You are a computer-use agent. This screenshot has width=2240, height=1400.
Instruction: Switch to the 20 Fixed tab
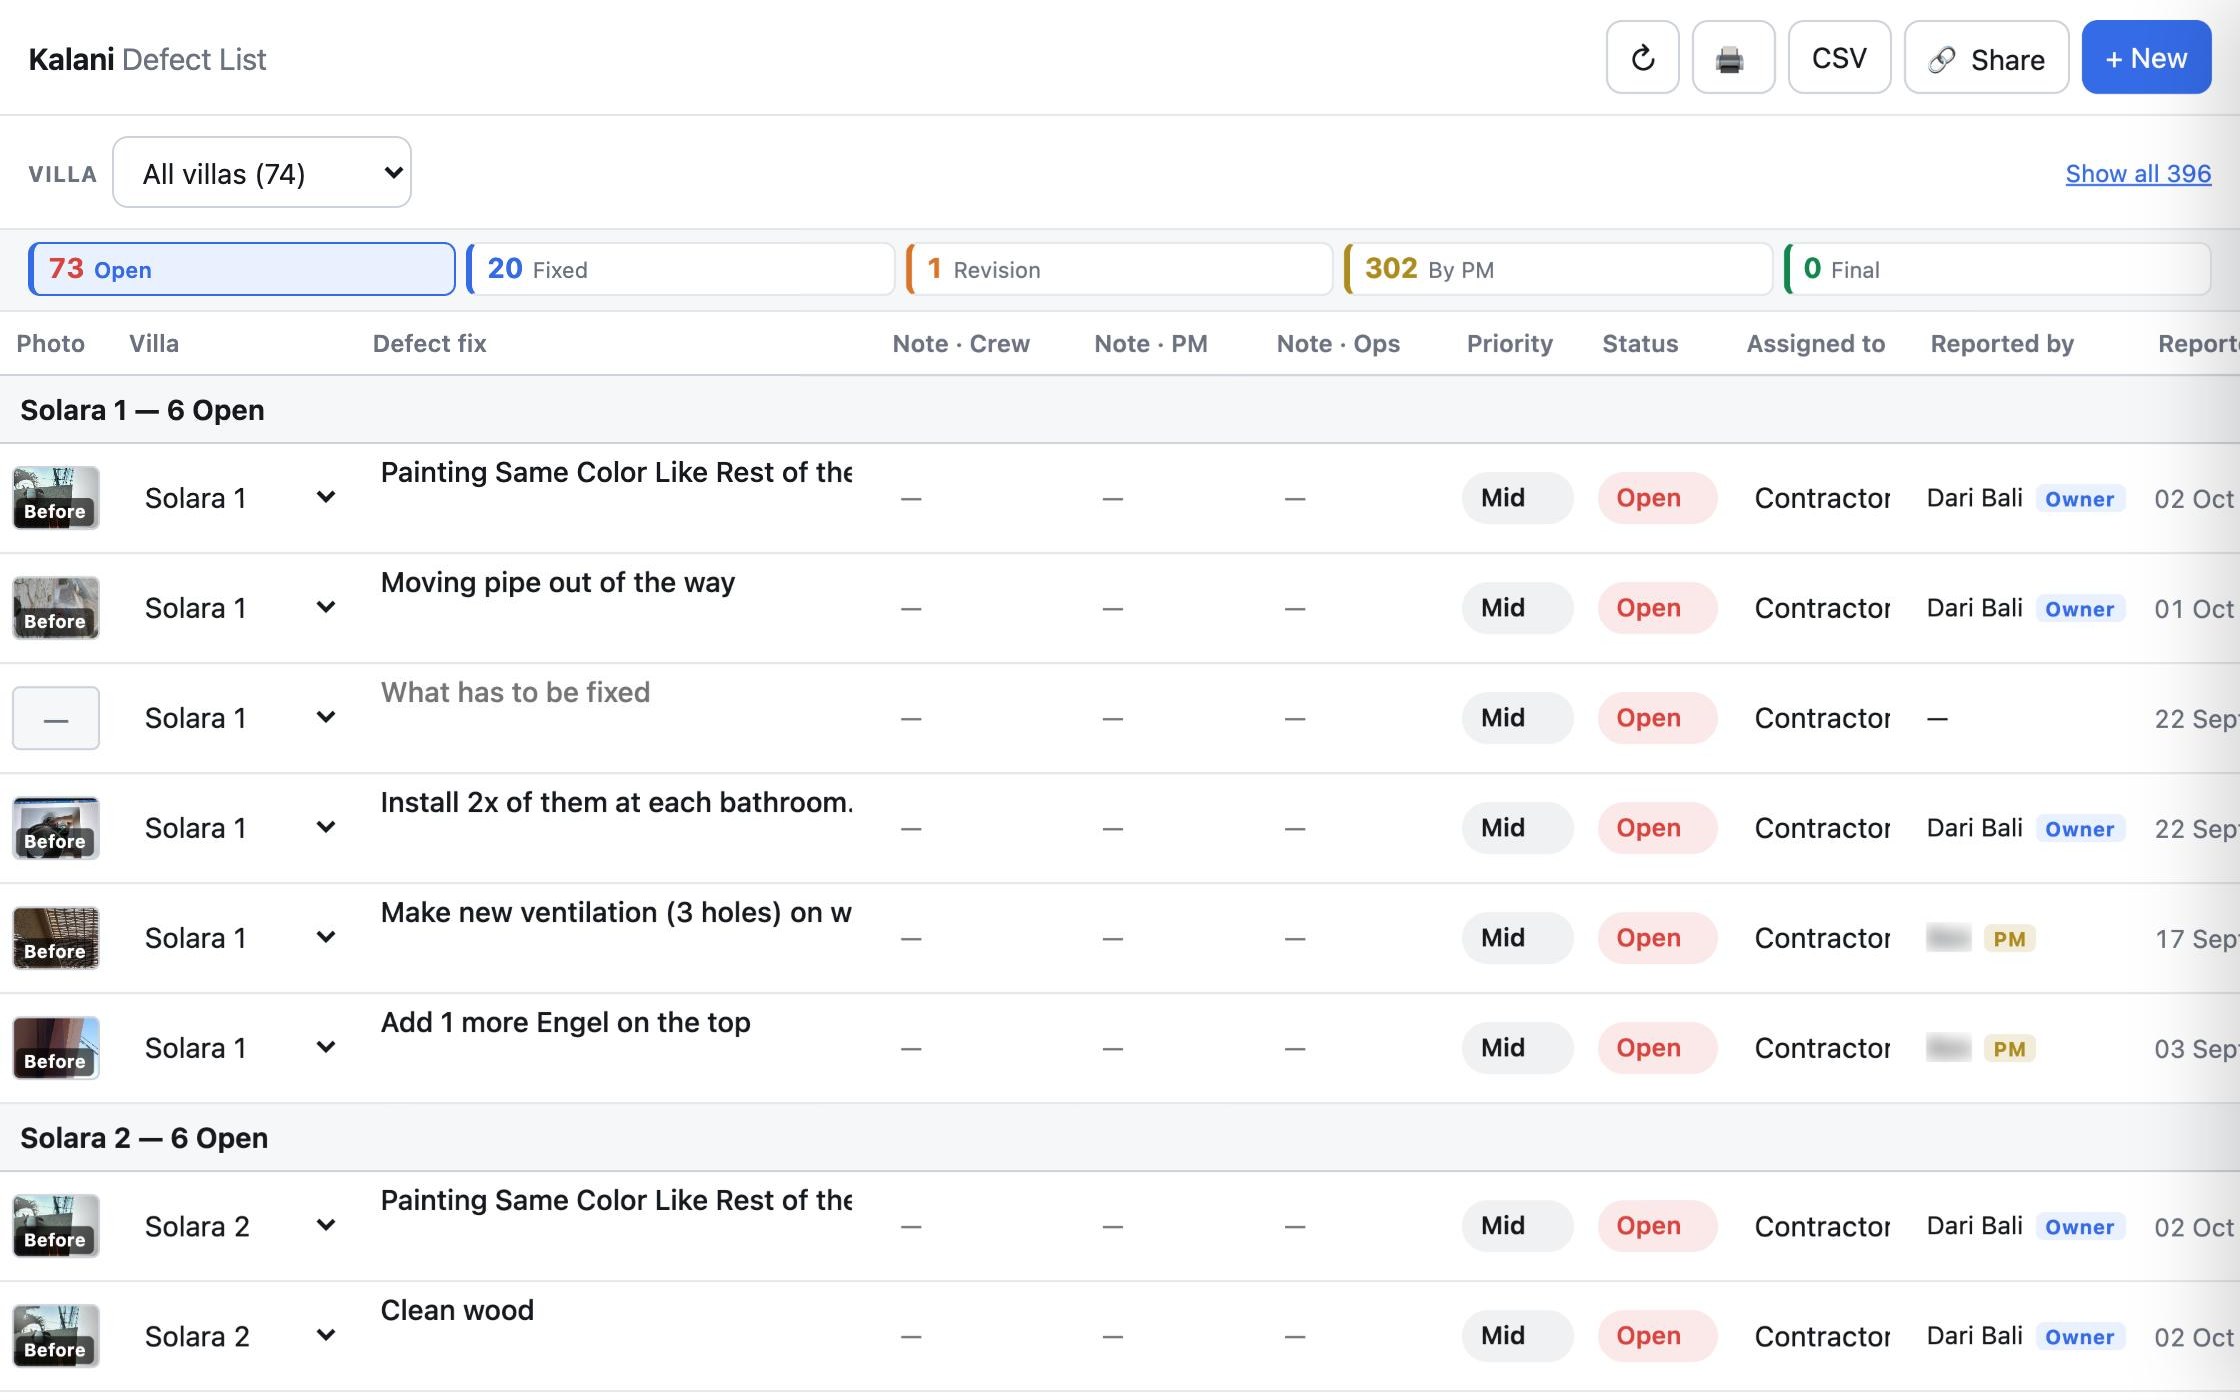[680, 269]
